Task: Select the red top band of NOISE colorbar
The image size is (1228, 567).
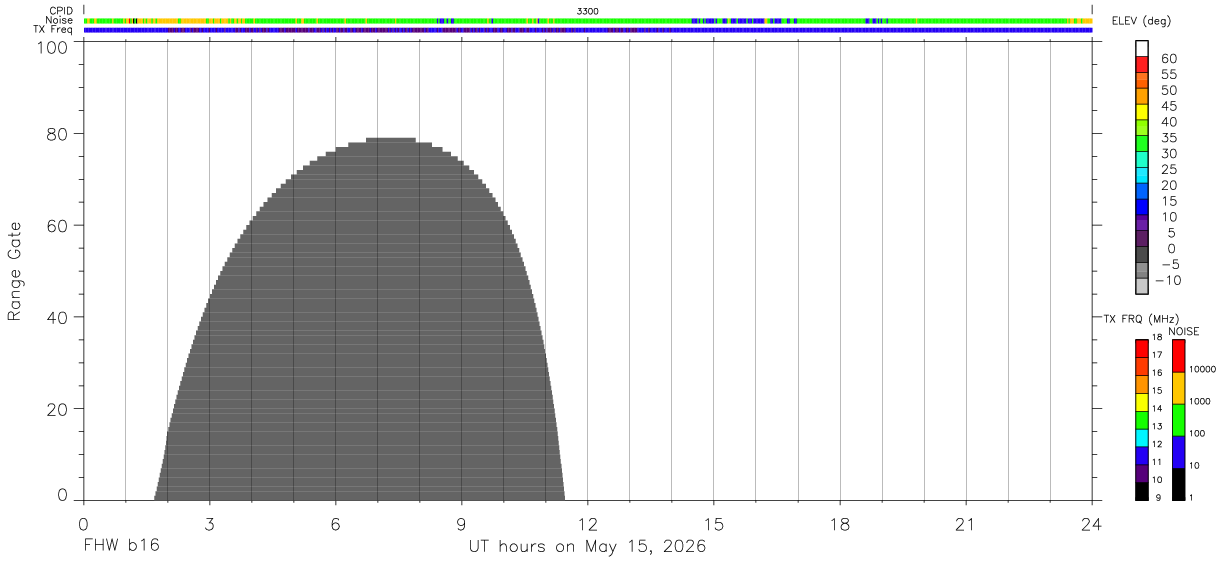Action: click(x=1179, y=356)
